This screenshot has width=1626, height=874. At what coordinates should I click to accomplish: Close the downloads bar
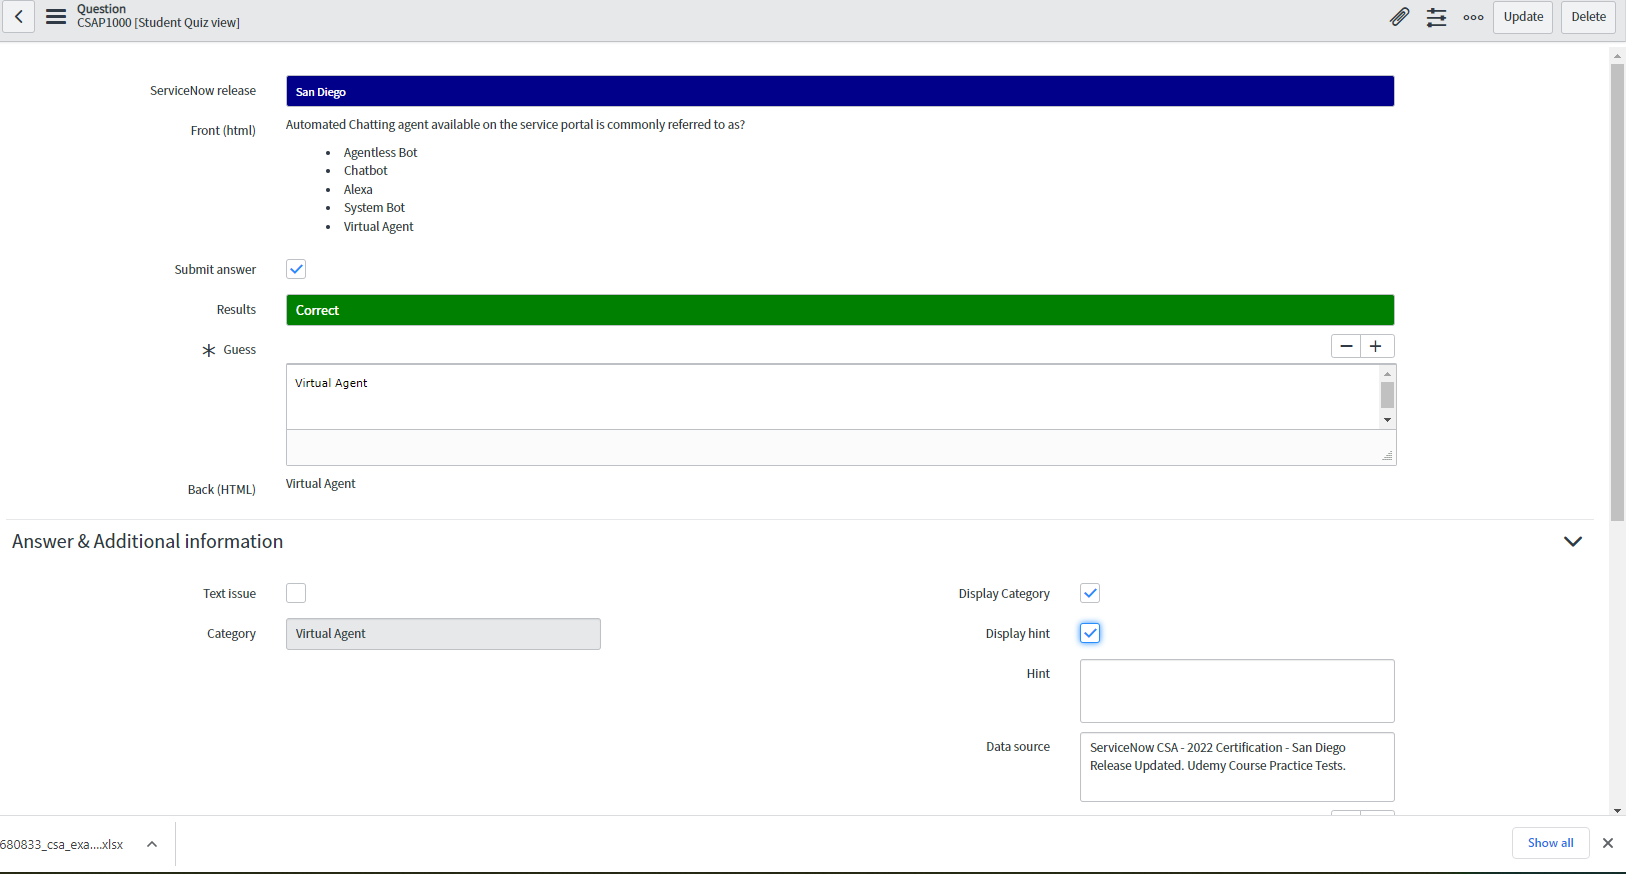pos(1607,843)
